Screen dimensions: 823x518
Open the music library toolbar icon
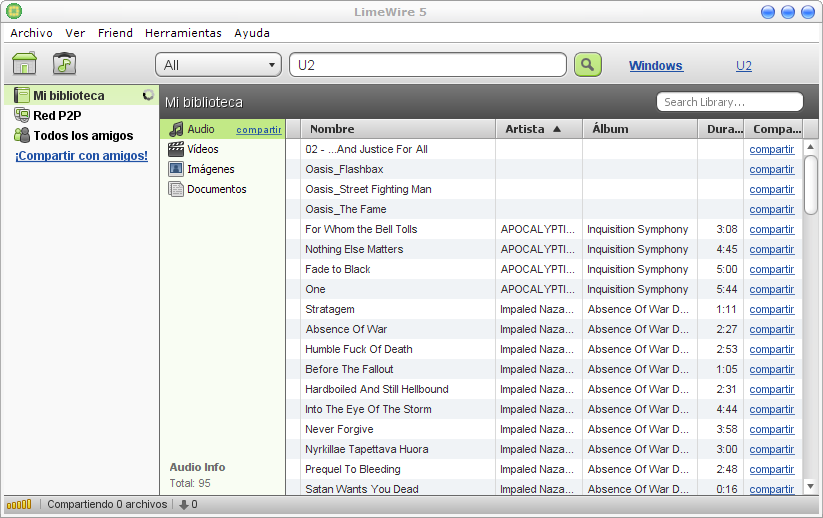click(65, 64)
